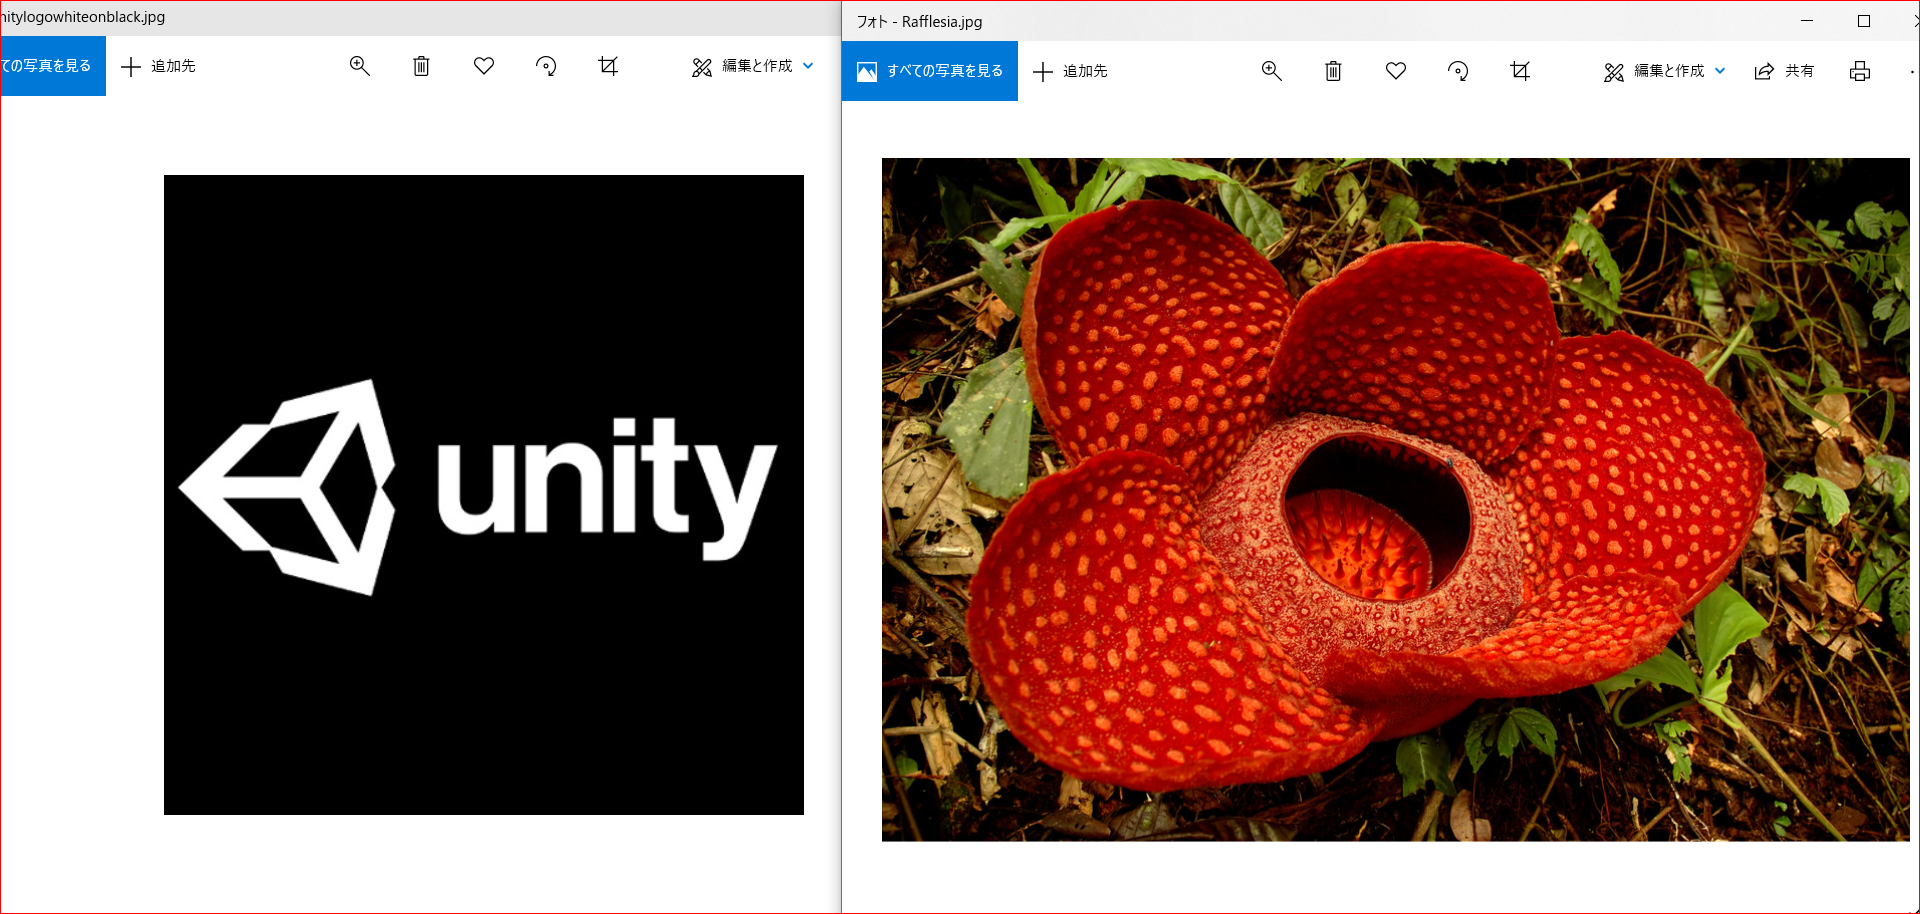Viewport: 1920px width, 914px height.
Task: Go to all photos from Unity logo window
Action: point(53,66)
